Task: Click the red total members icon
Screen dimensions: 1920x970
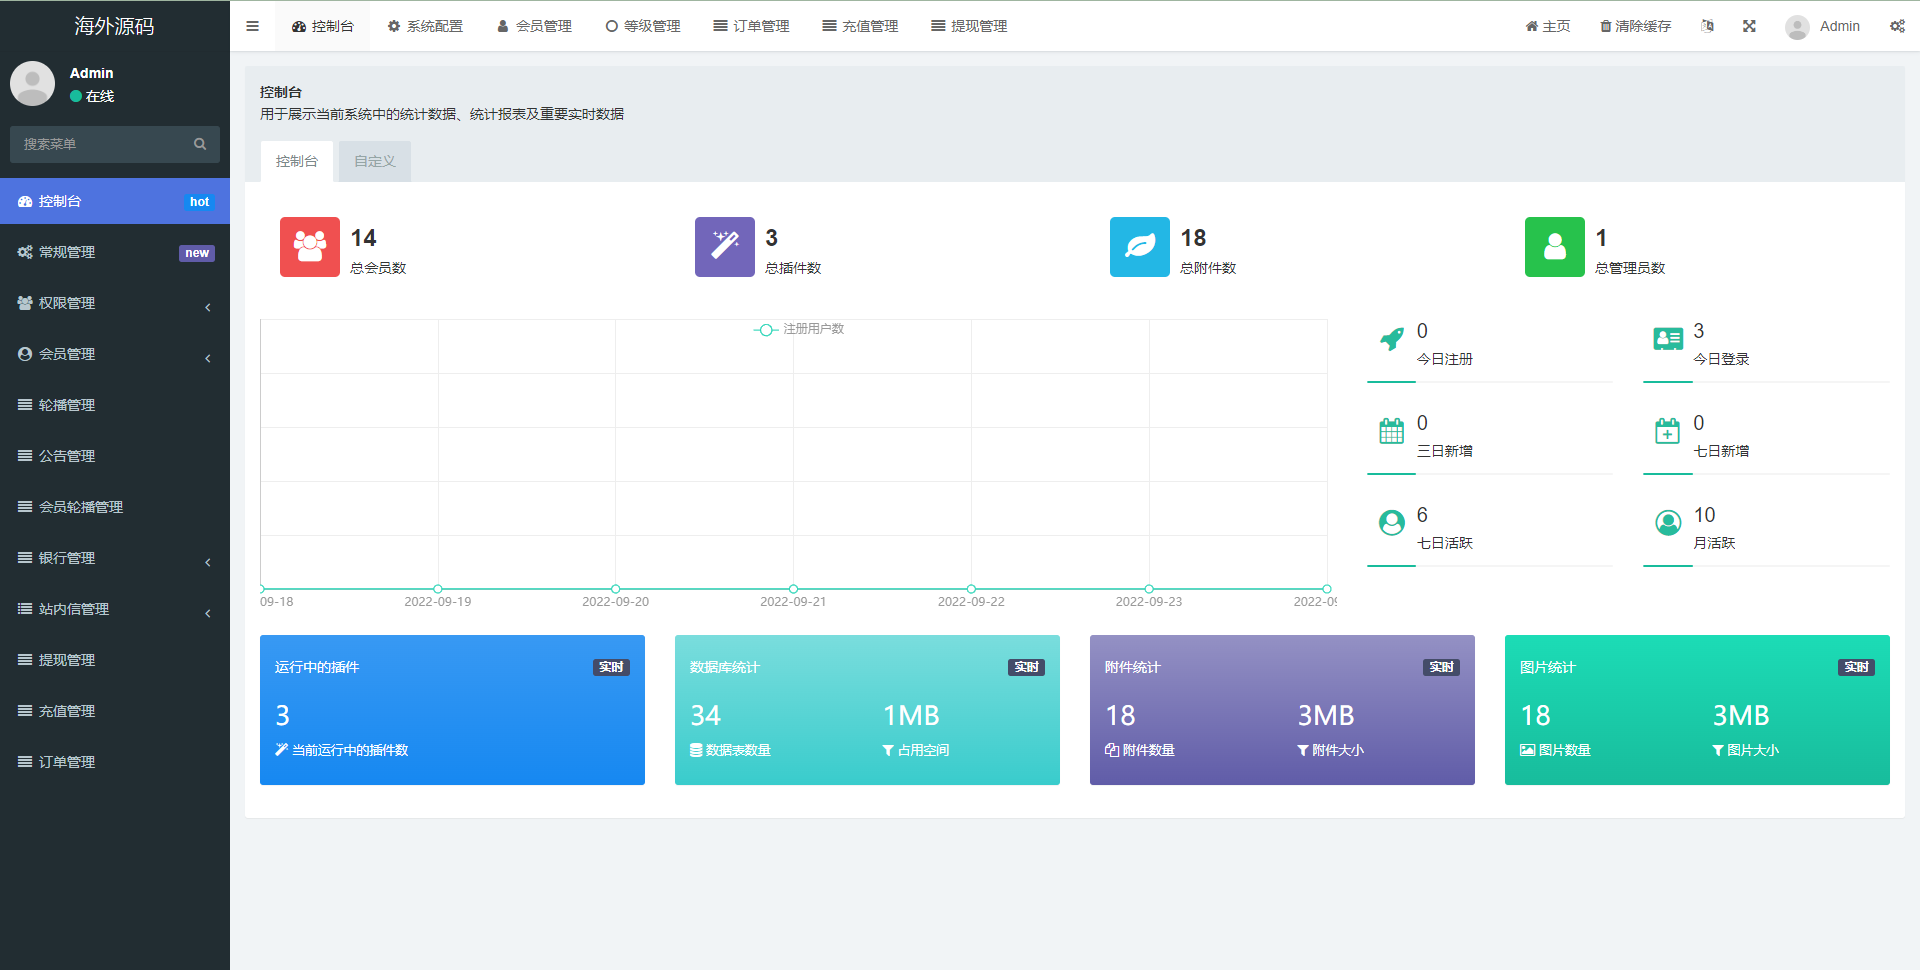Action: 309,247
